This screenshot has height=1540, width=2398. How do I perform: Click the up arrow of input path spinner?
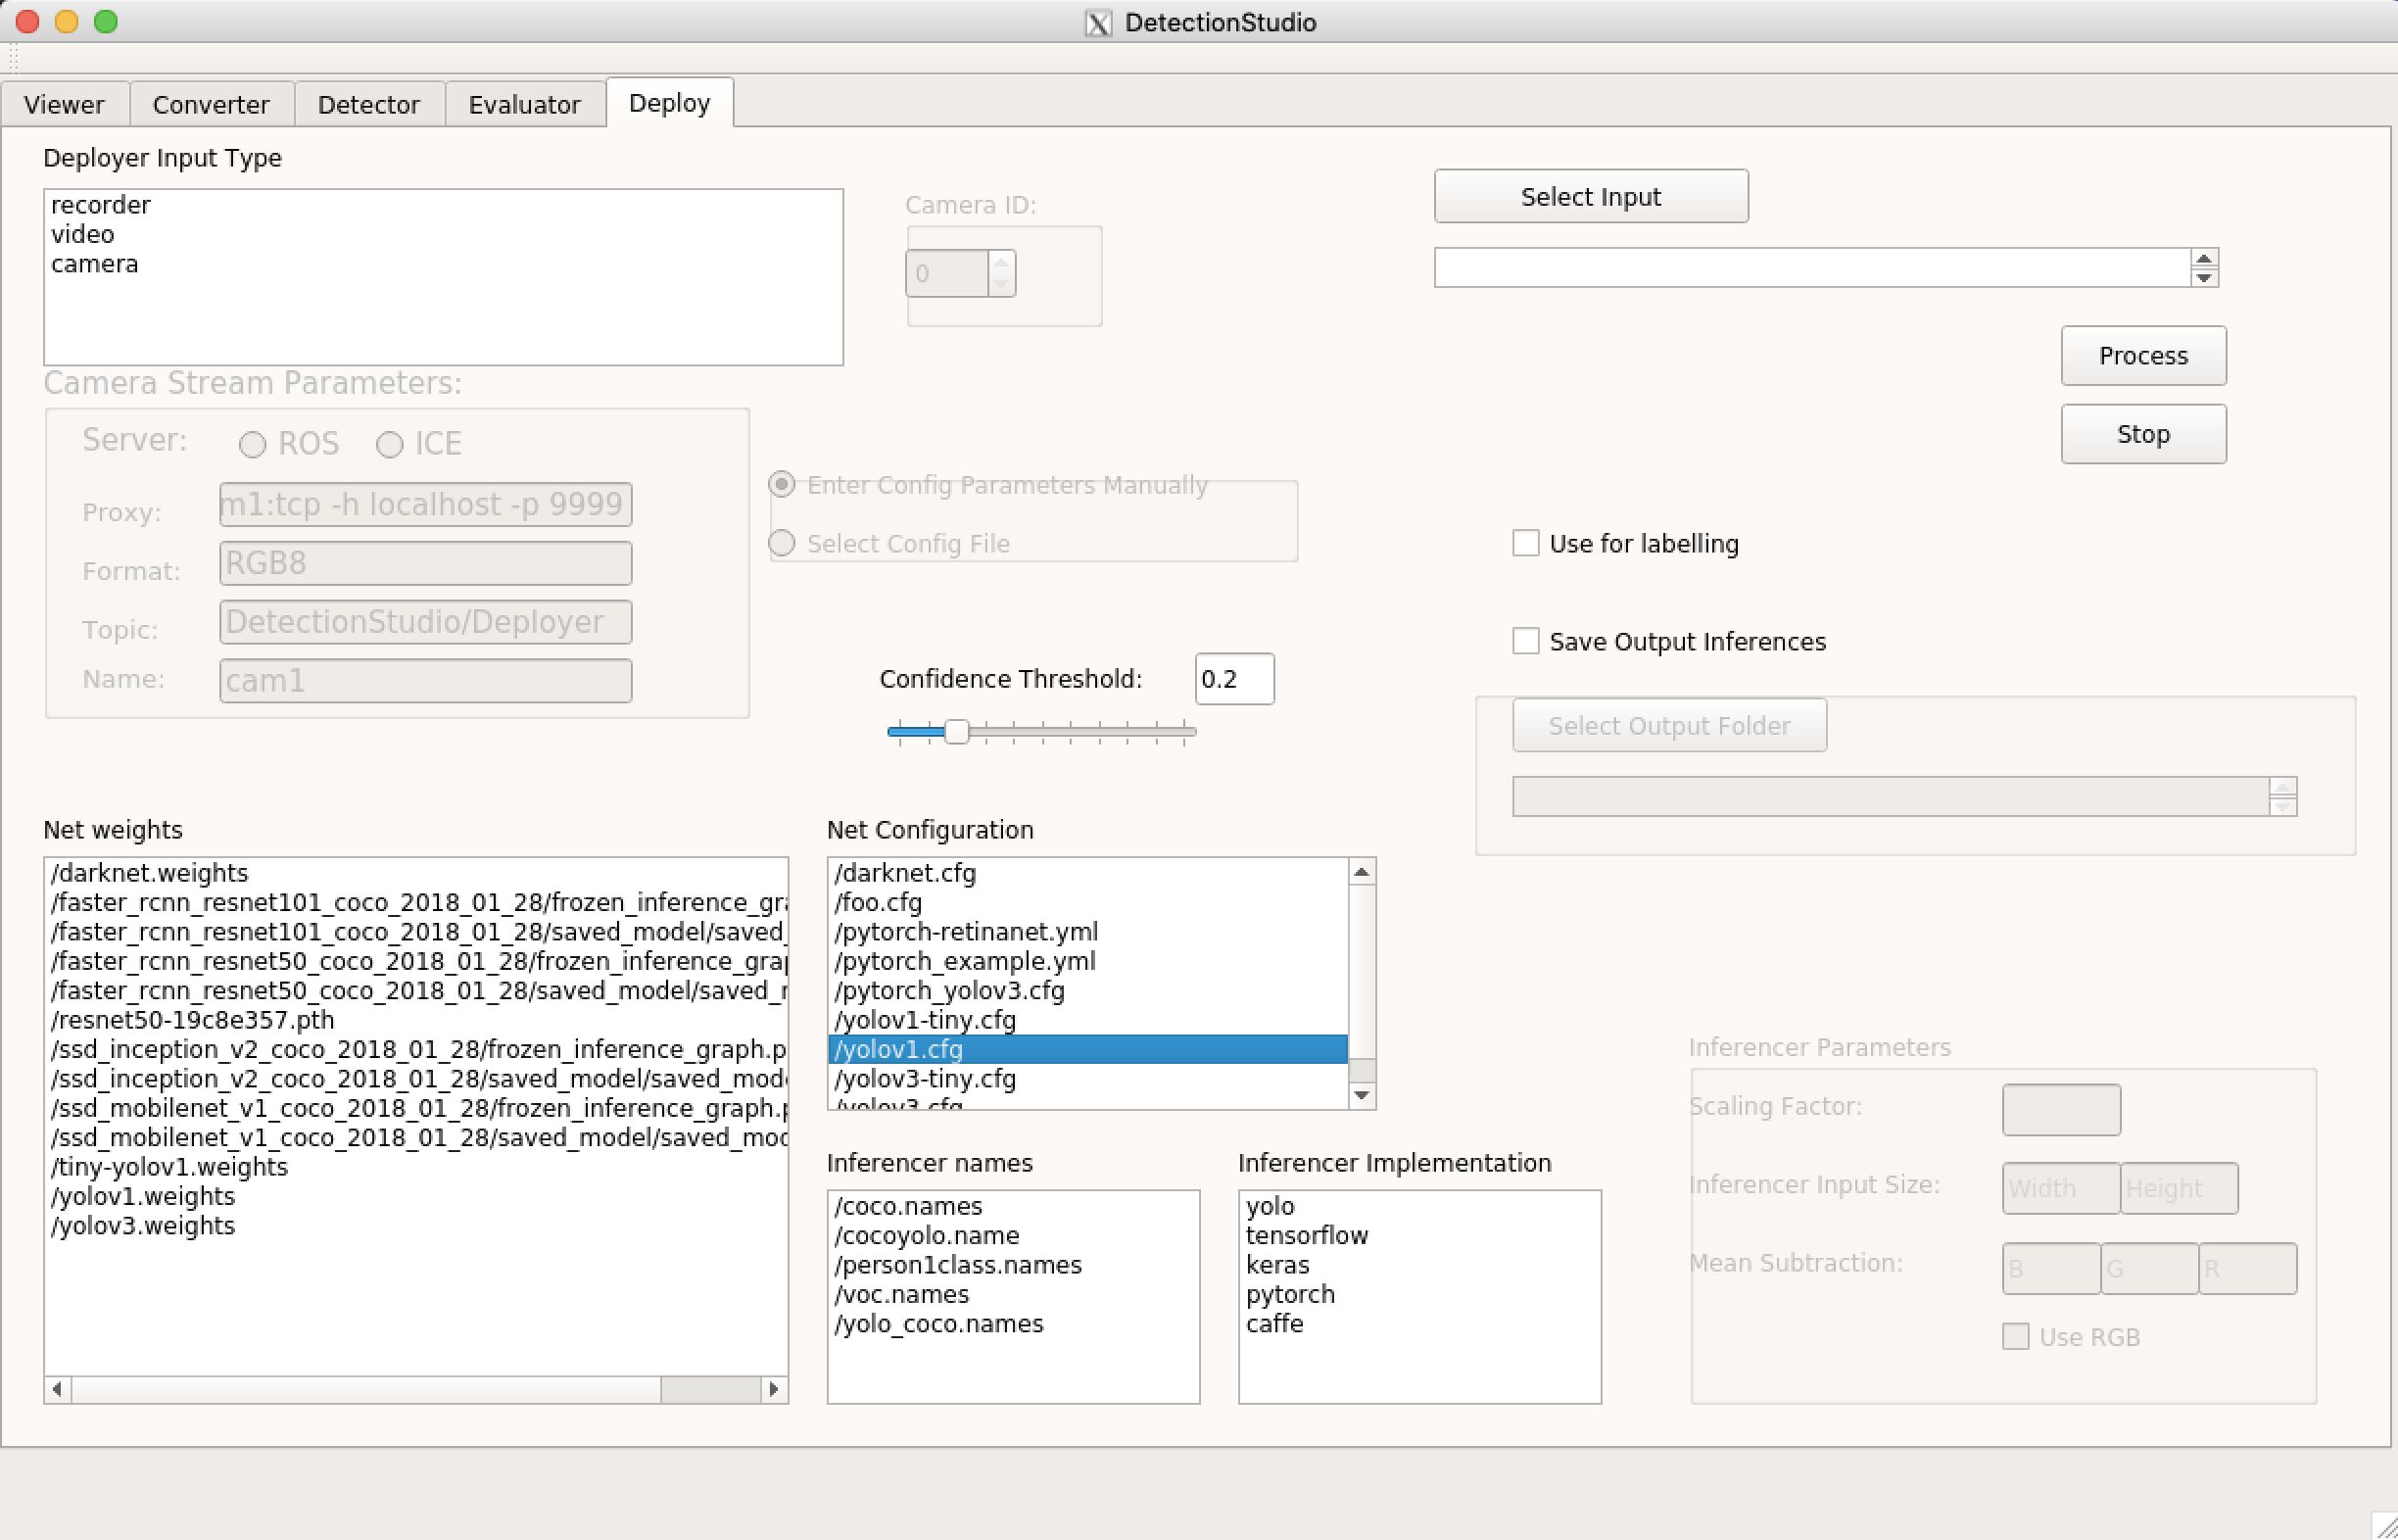(x=2203, y=259)
